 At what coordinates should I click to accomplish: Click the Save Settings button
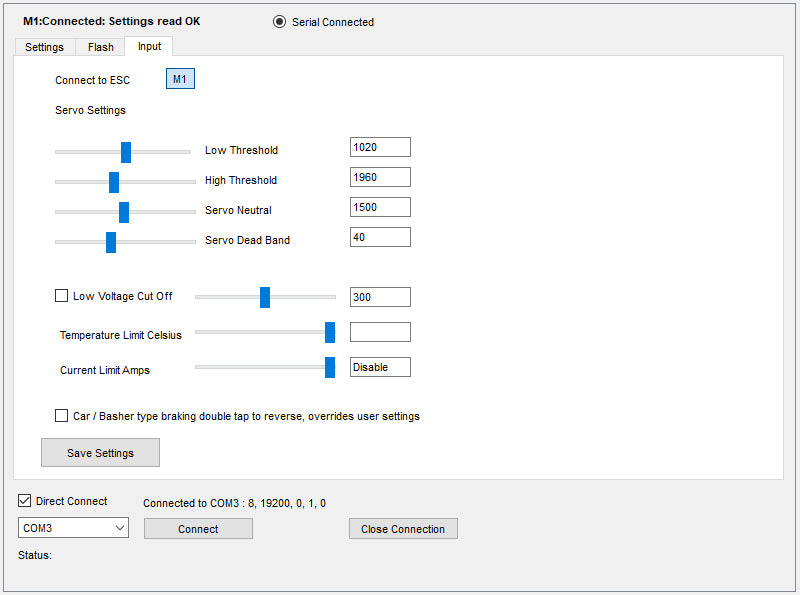[x=100, y=453]
